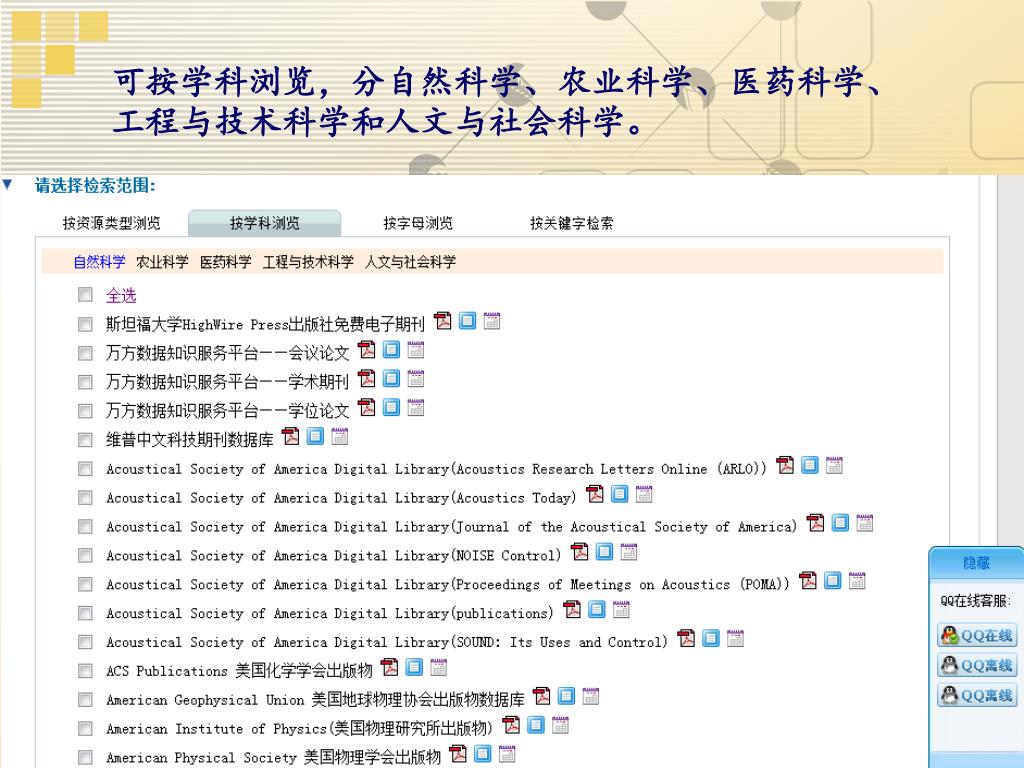
Task: Check the NOISE Control library checkbox
Action: coord(86,555)
